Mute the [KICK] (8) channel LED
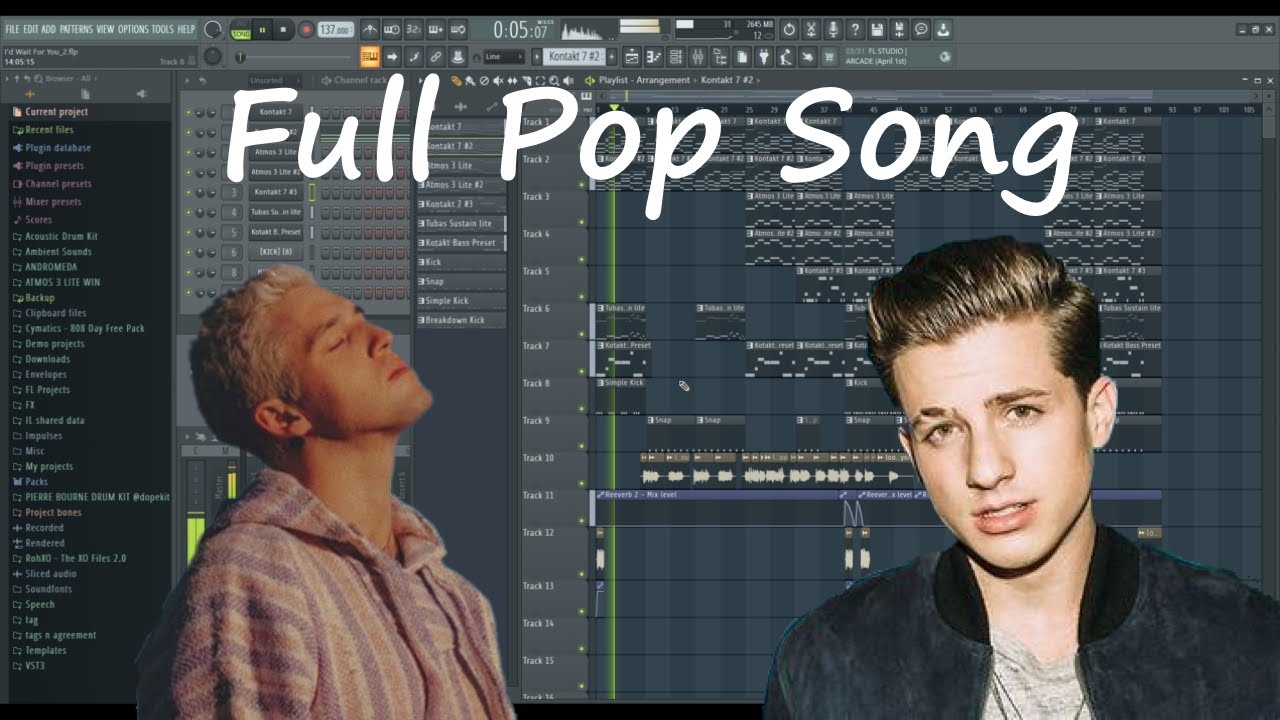Image resolution: width=1280 pixels, height=720 pixels. click(x=188, y=252)
